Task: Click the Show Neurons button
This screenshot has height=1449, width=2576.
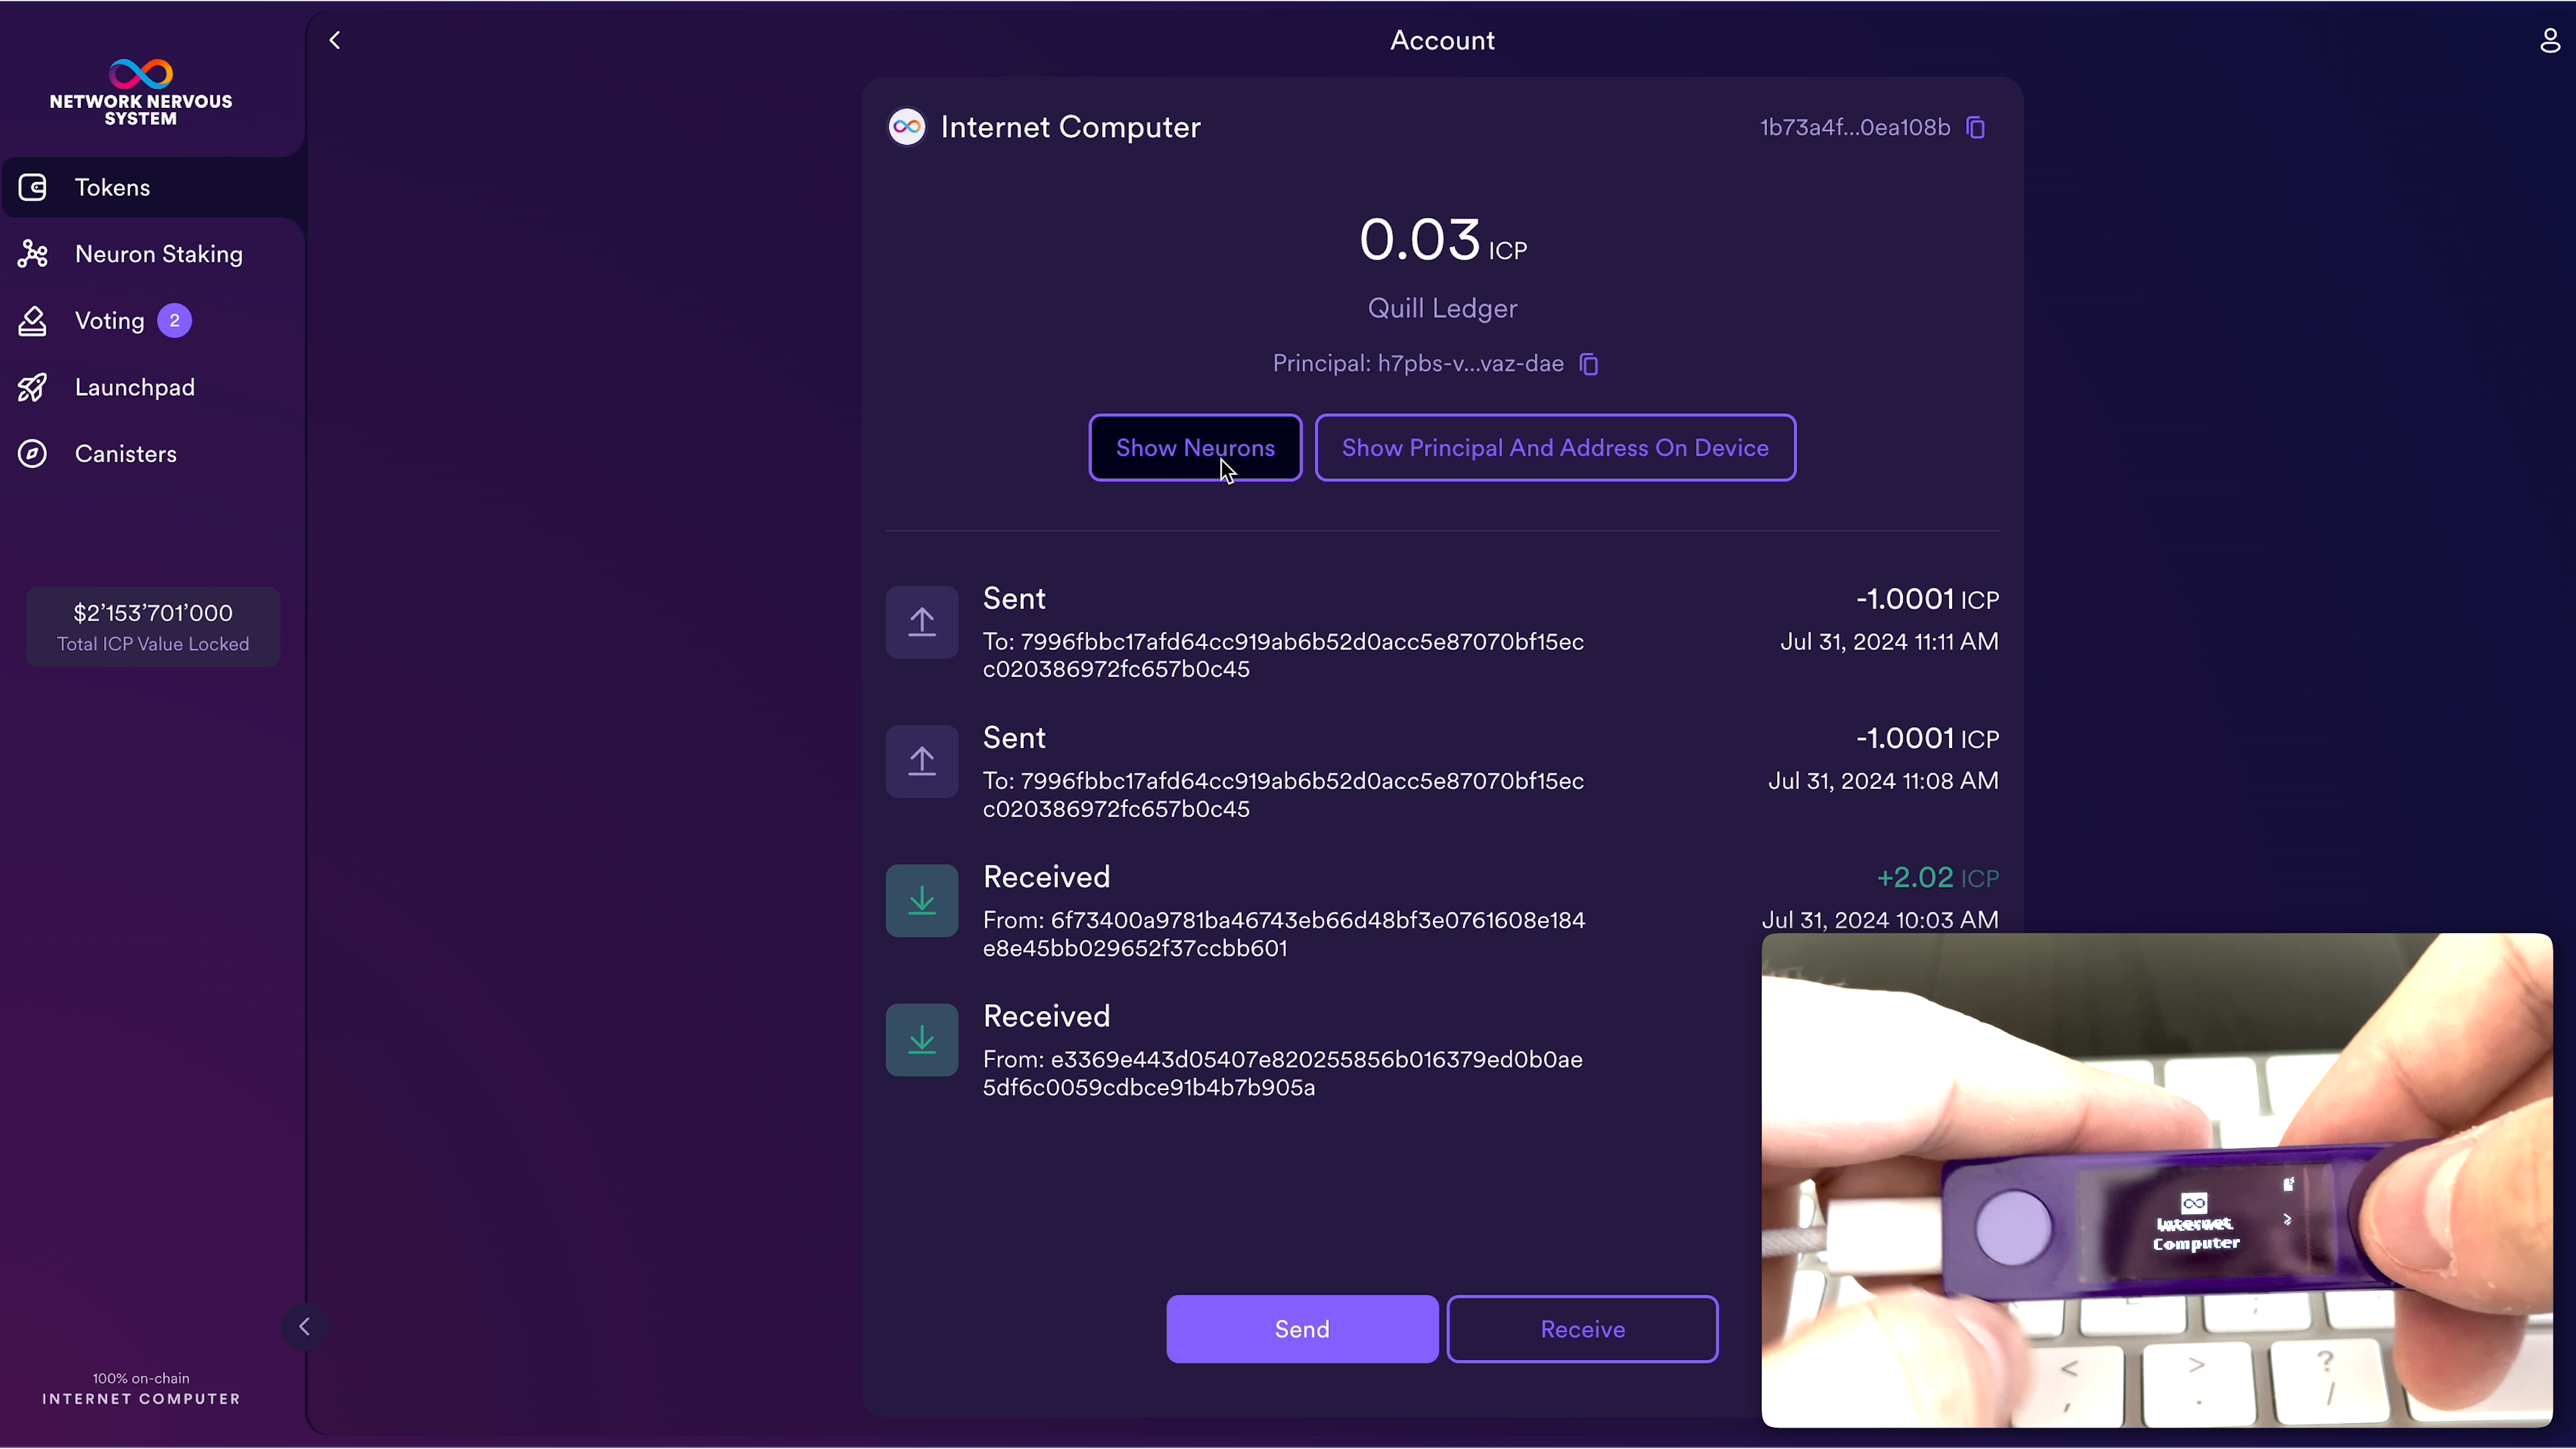Action: click(1196, 447)
